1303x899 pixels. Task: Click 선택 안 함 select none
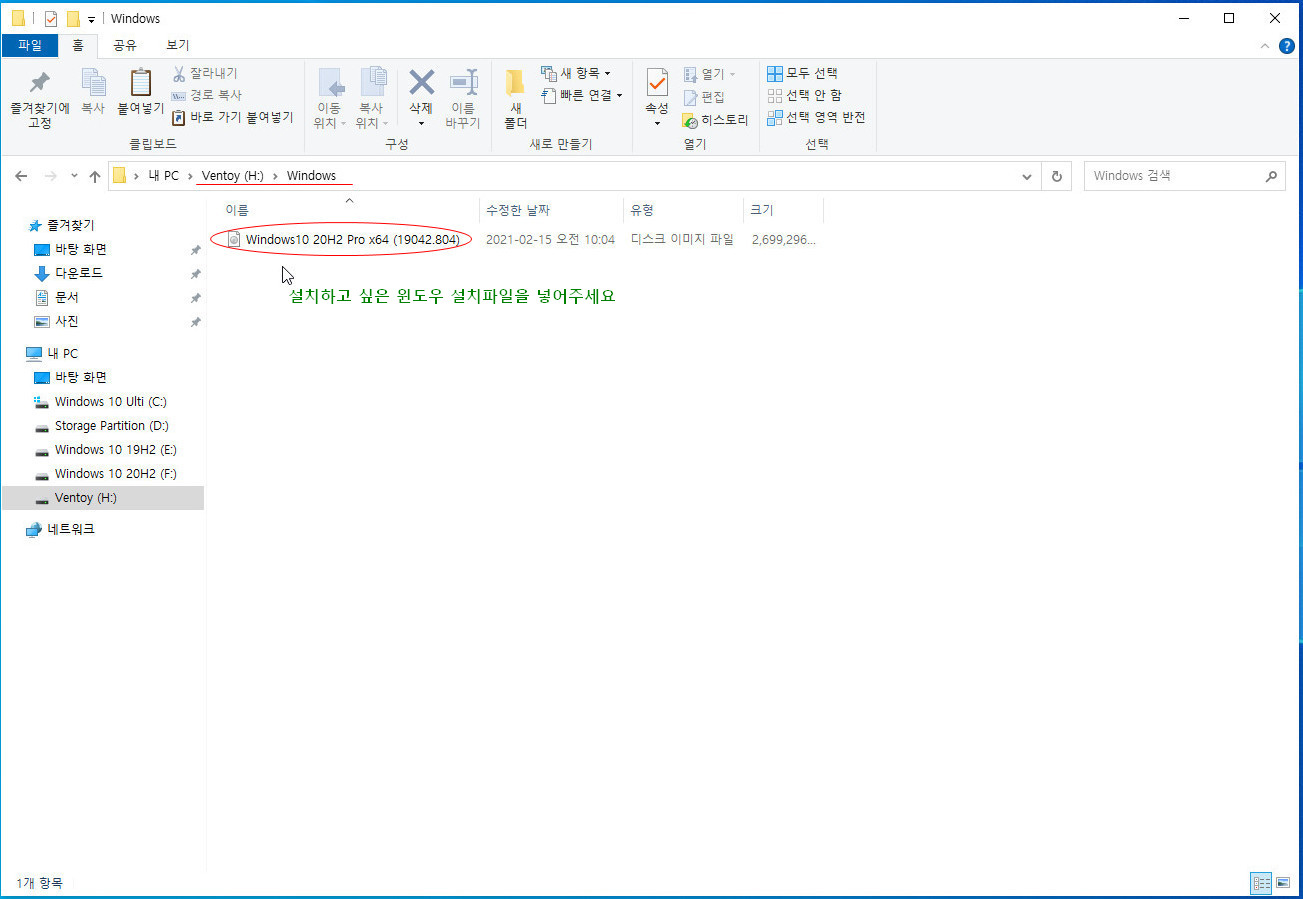coord(805,95)
